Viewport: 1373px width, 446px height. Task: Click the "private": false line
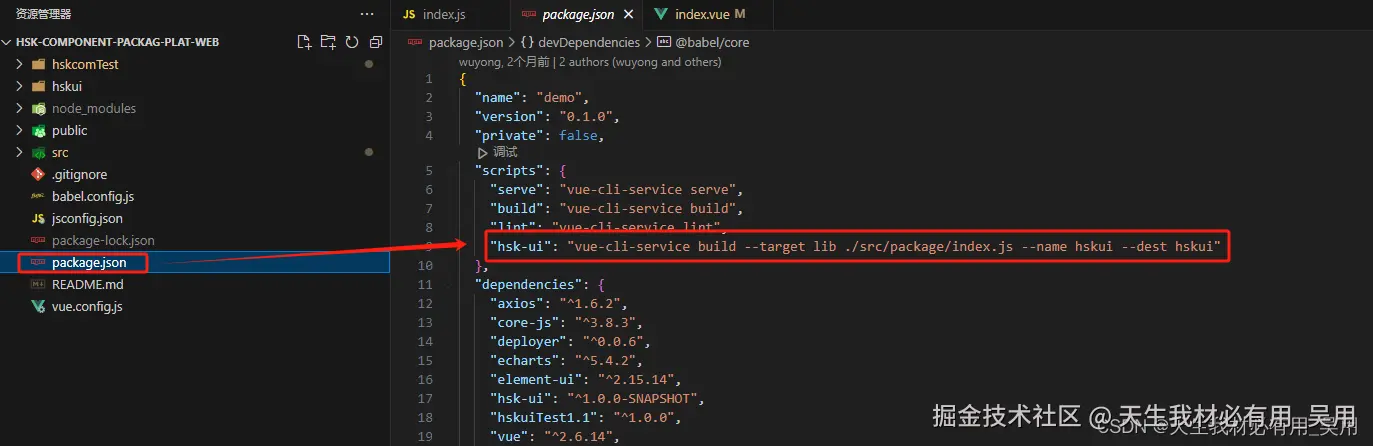[x=539, y=136]
